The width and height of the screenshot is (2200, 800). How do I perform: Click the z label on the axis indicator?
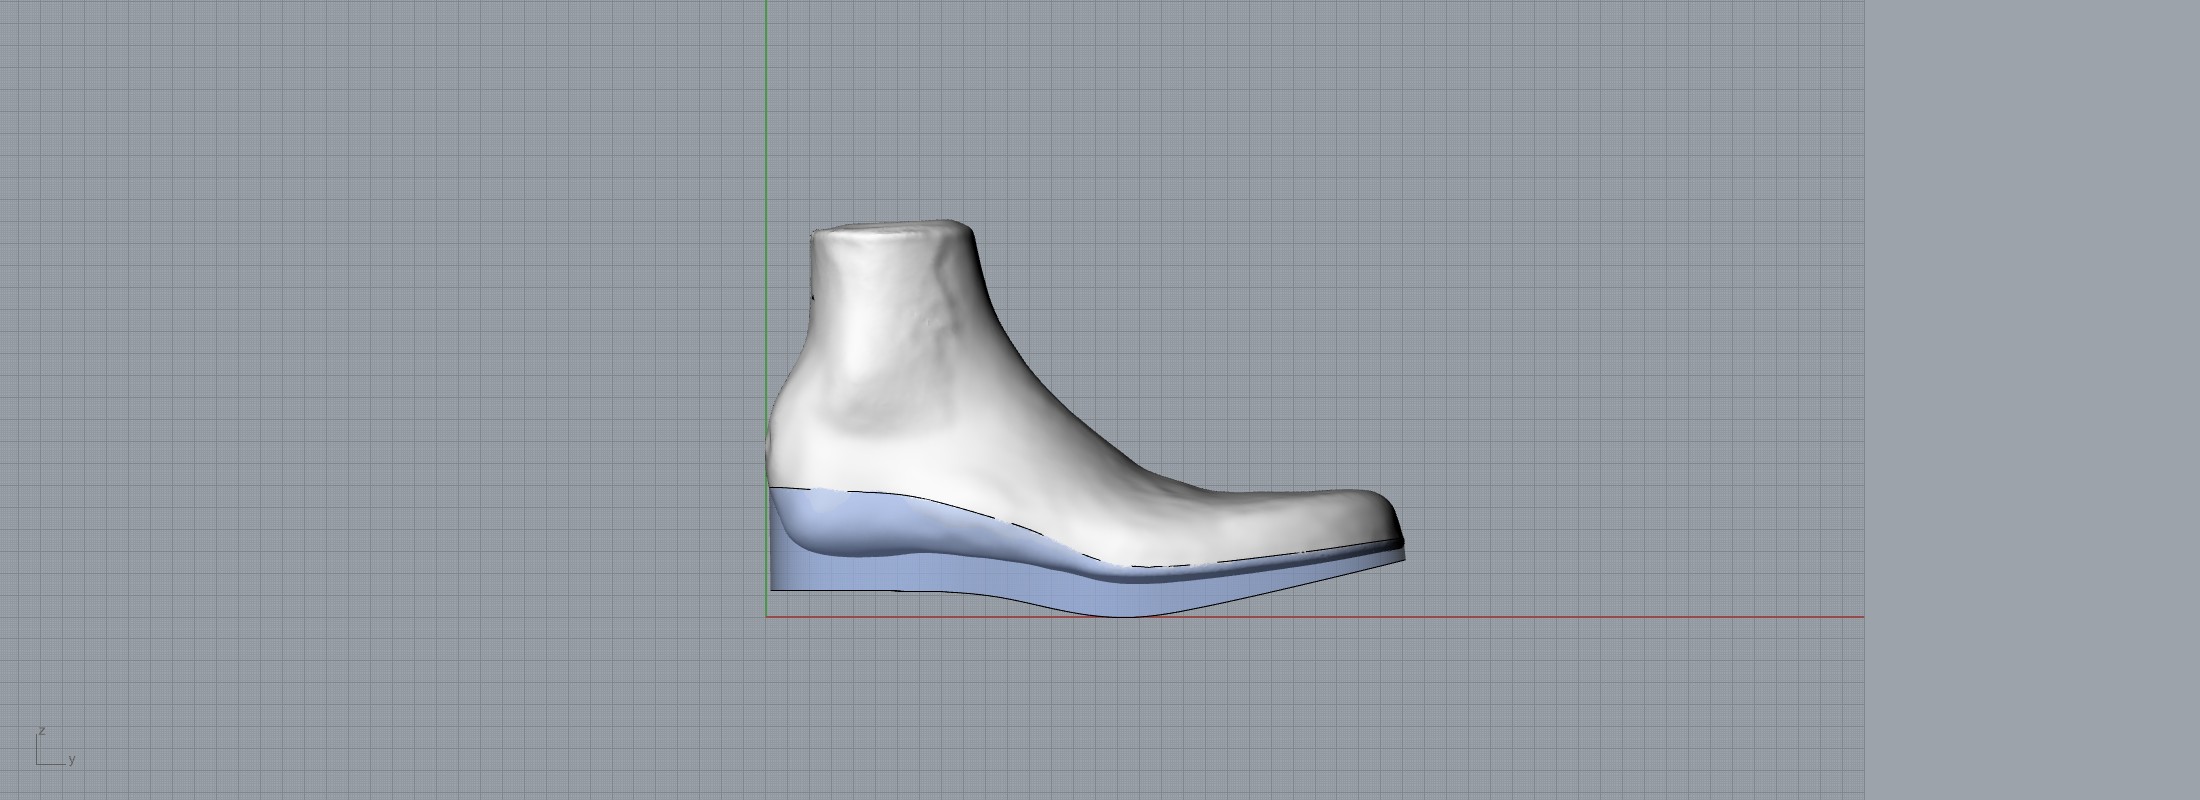point(42,731)
